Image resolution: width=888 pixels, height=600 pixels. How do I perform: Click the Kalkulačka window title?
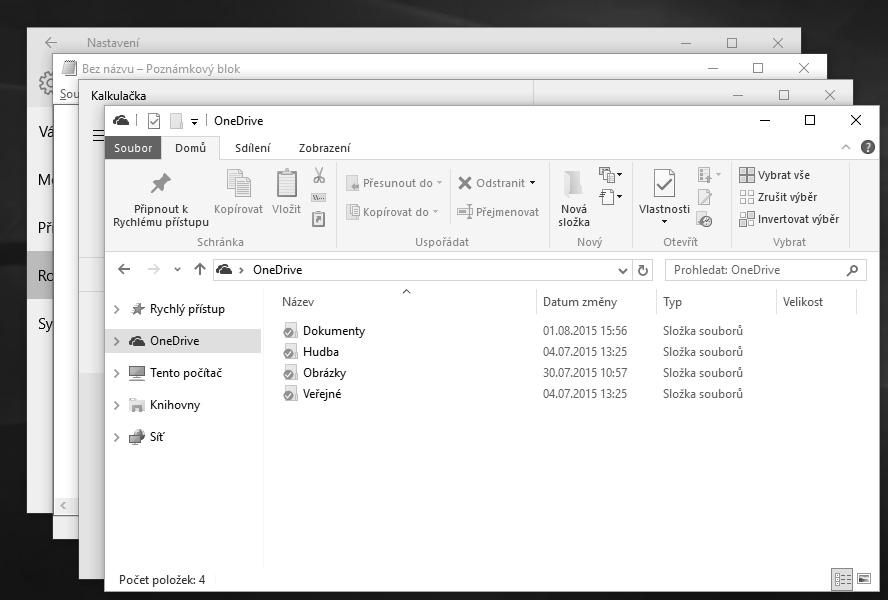pos(118,95)
